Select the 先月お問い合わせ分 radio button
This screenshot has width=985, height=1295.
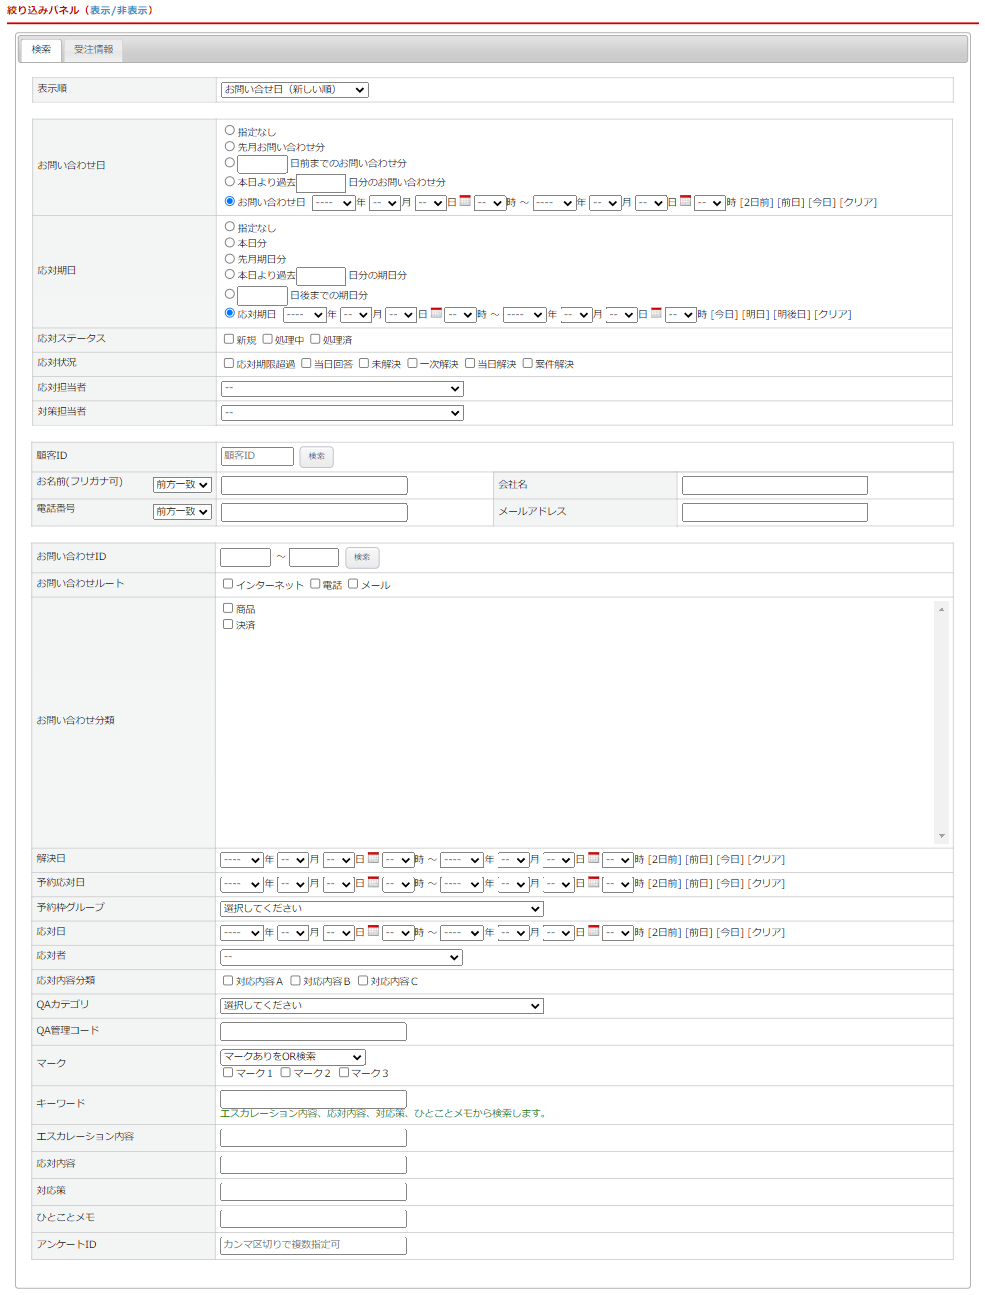[230, 146]
